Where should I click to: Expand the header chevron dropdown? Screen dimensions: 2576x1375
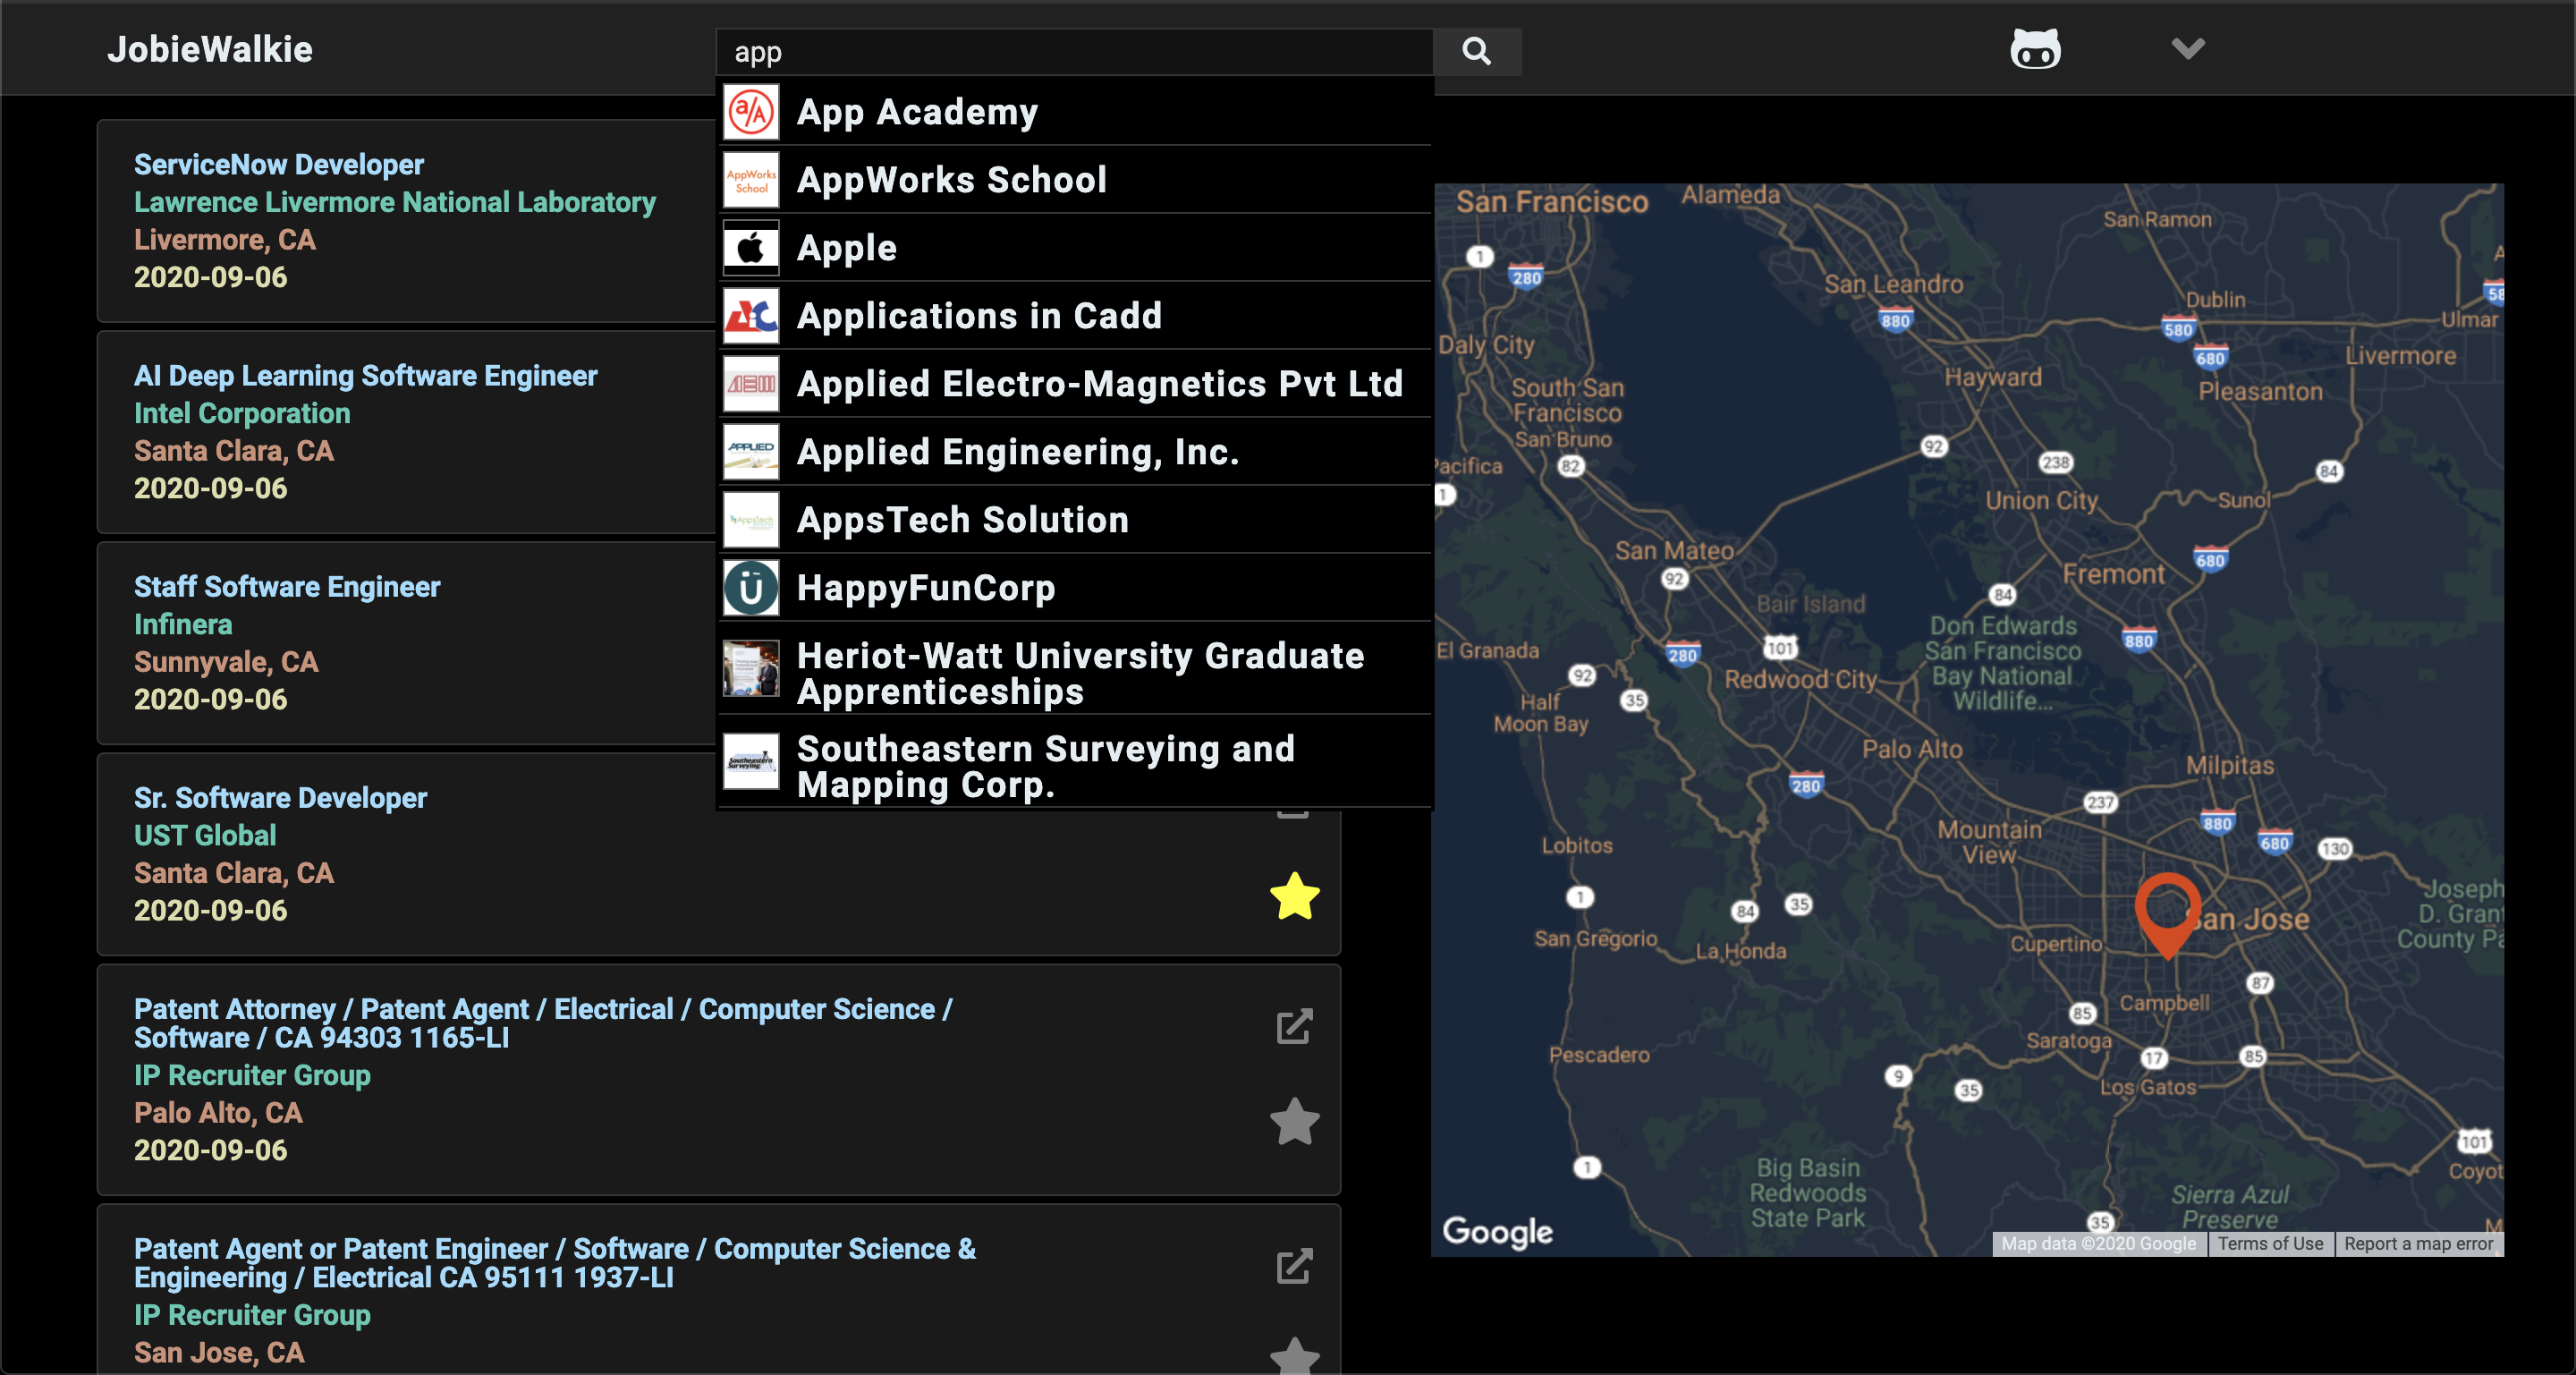pos(2188,48)
